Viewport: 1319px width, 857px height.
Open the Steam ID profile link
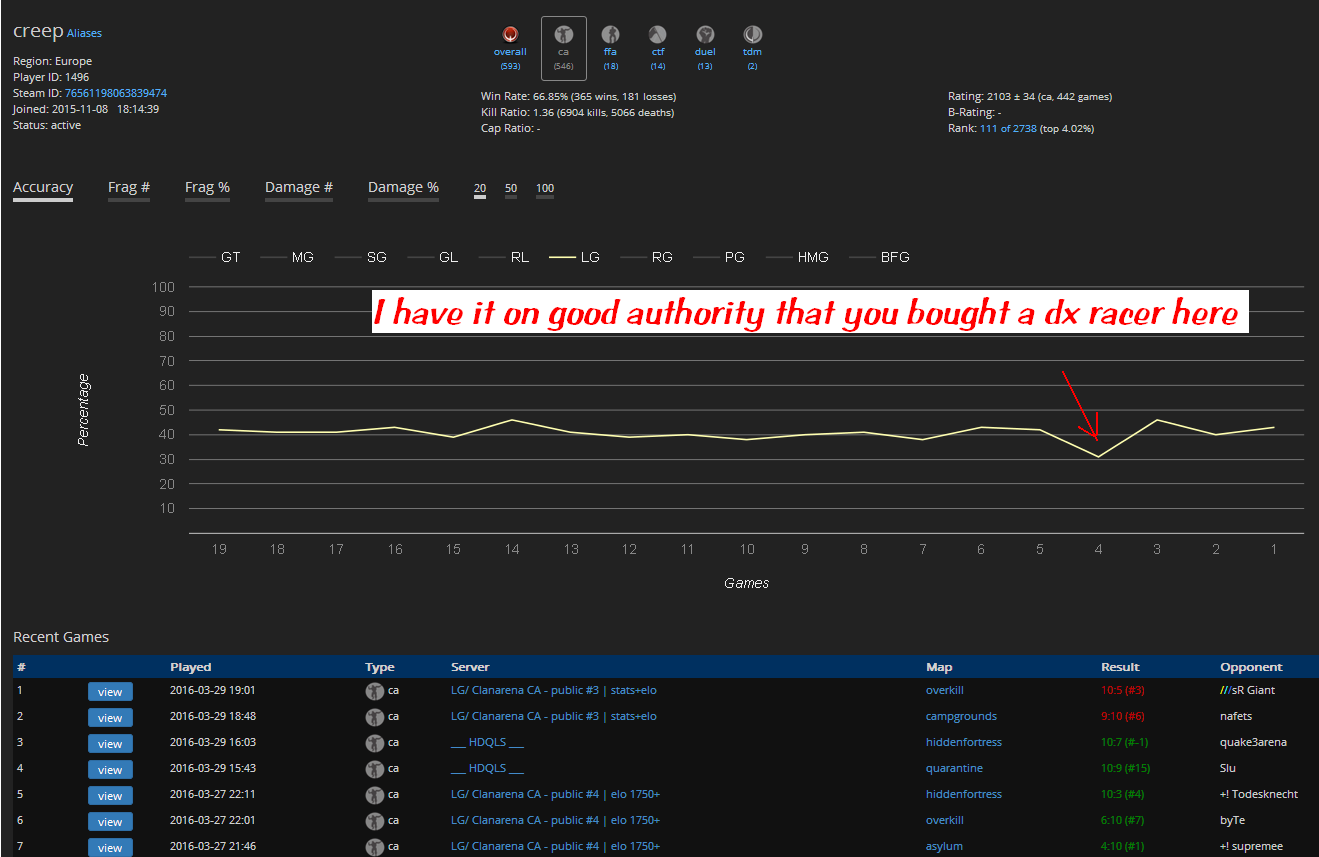tap(116, 93)
